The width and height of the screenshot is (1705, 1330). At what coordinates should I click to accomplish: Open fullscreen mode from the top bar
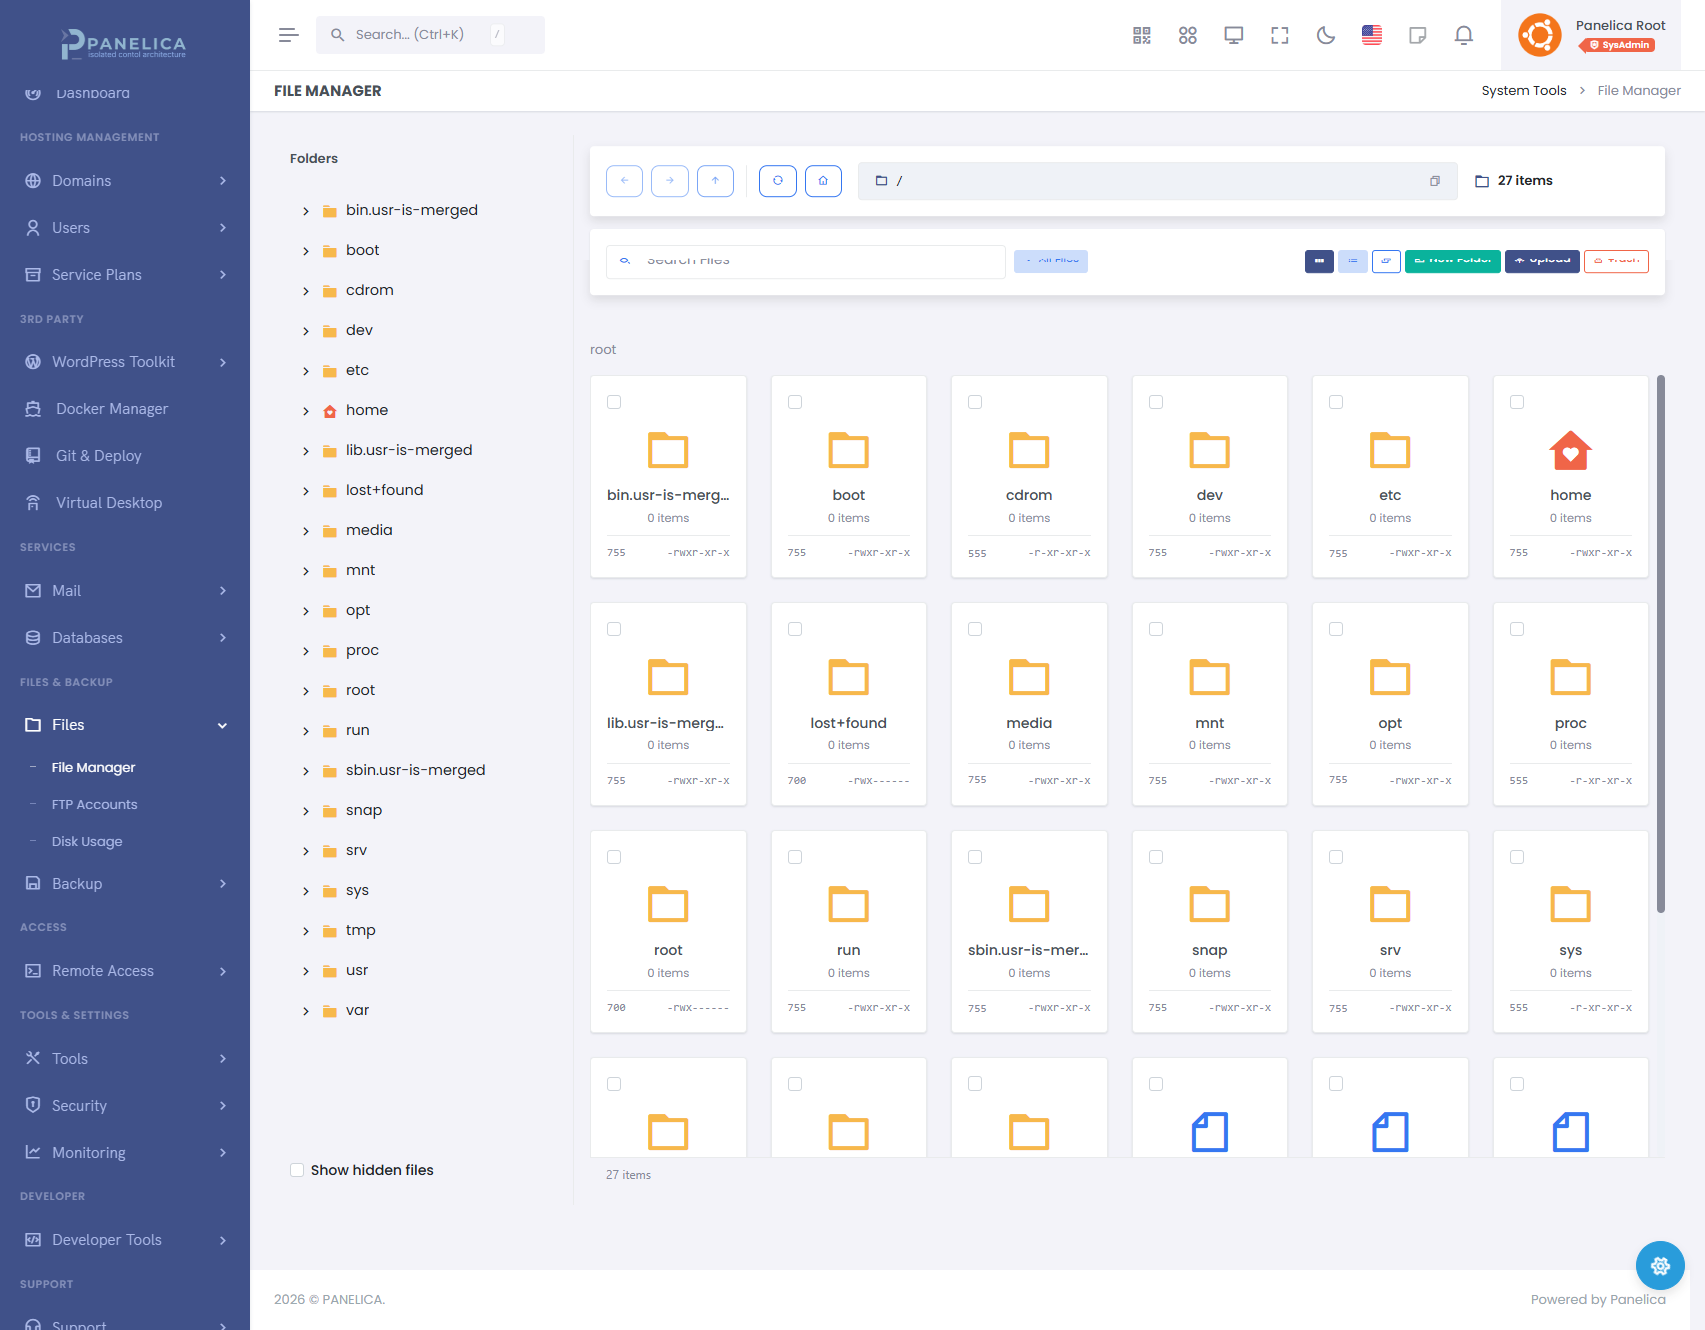click(x=1279, y=34)
